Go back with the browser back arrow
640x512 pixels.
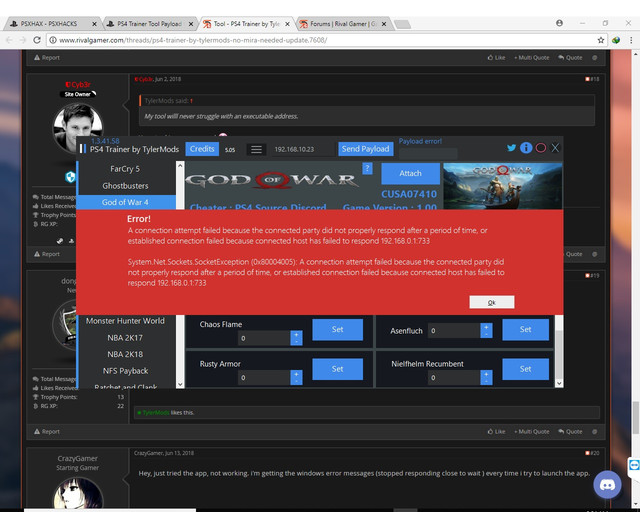coord(9,40)
